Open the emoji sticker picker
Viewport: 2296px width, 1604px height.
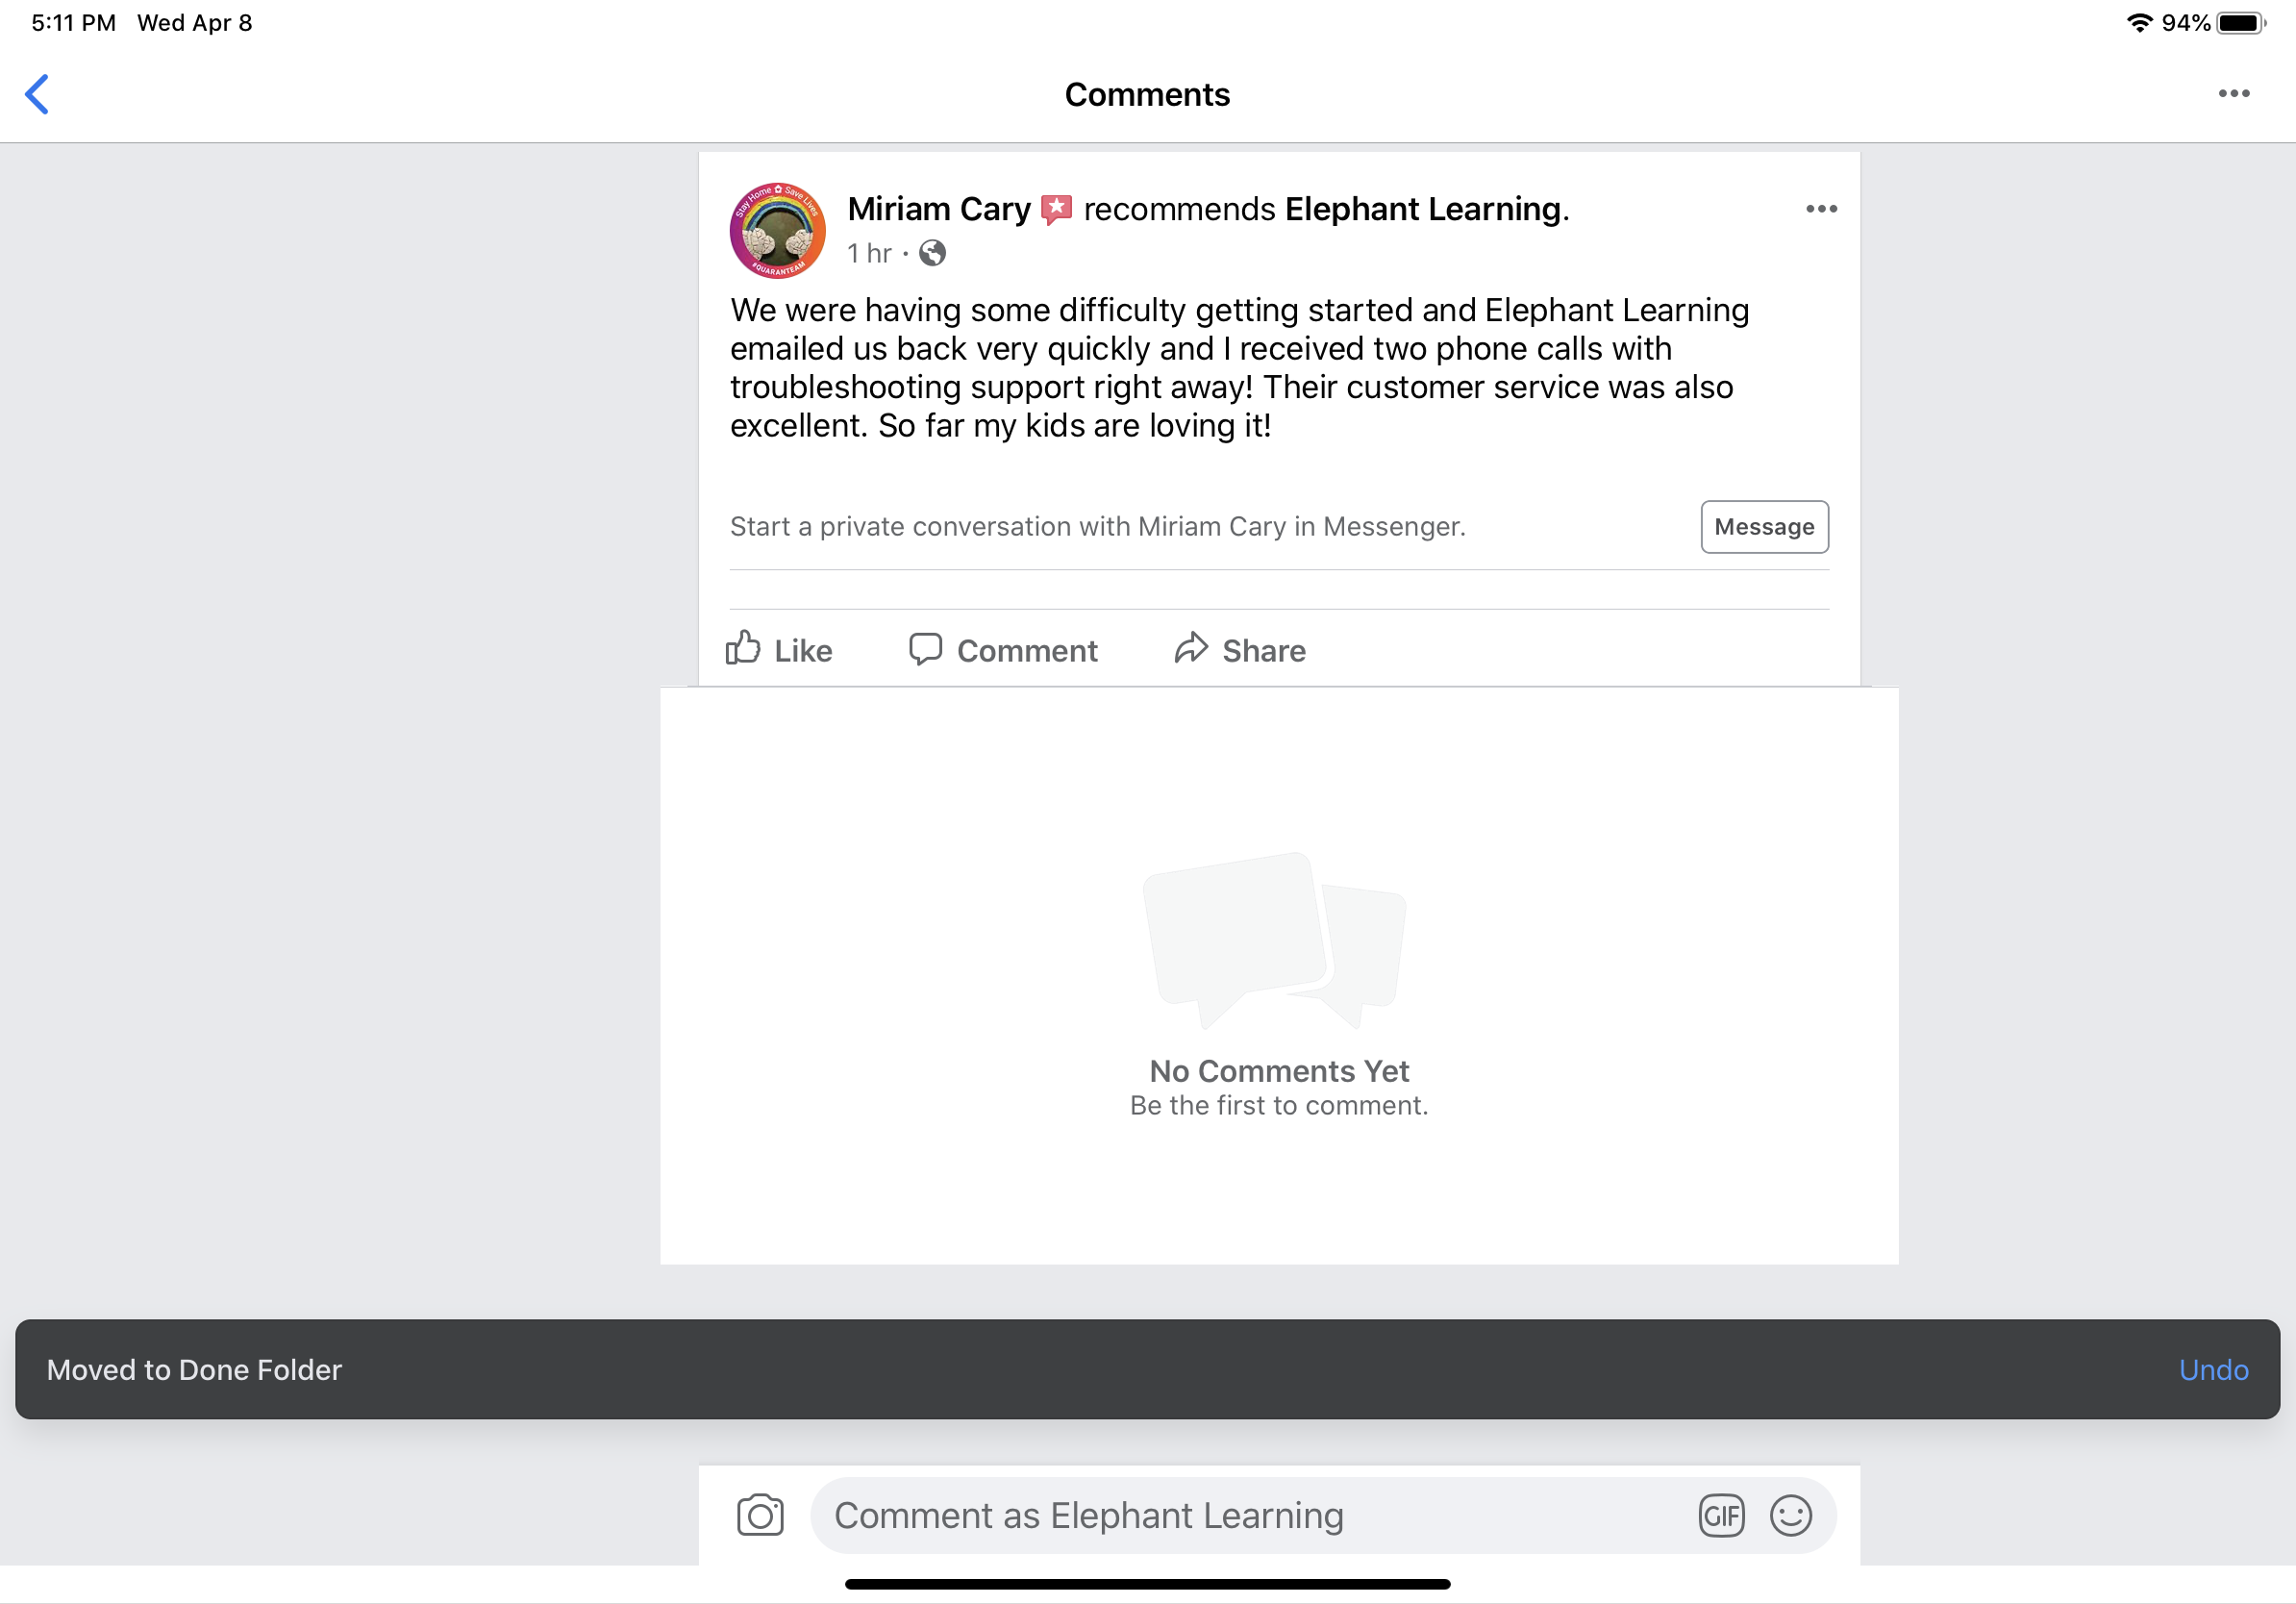point(1790,1515)
